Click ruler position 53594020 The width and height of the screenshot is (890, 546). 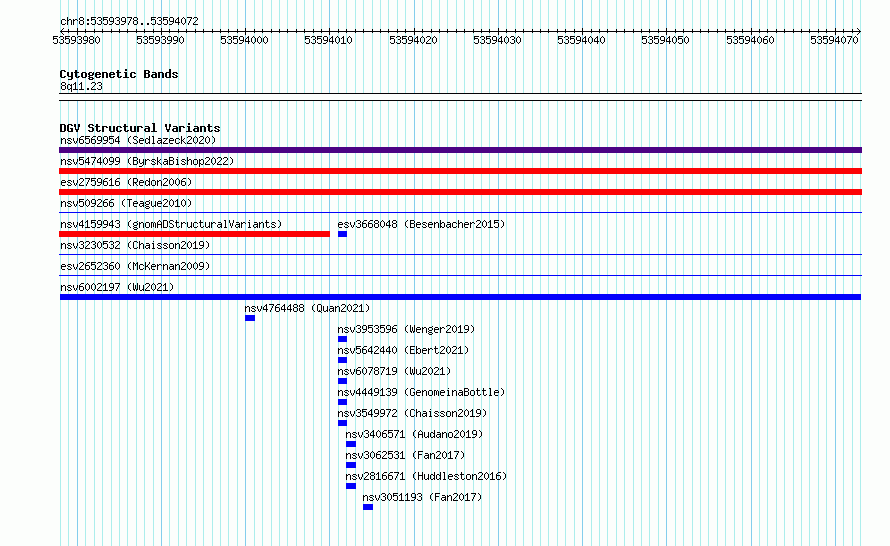point(413,40)
